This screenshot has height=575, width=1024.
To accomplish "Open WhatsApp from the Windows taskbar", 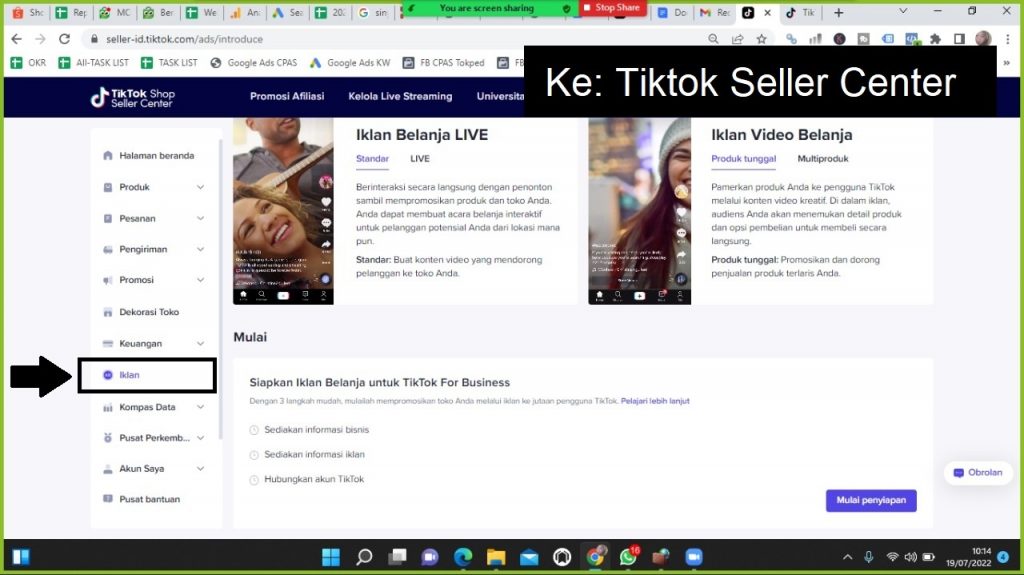I will point(628,557).
